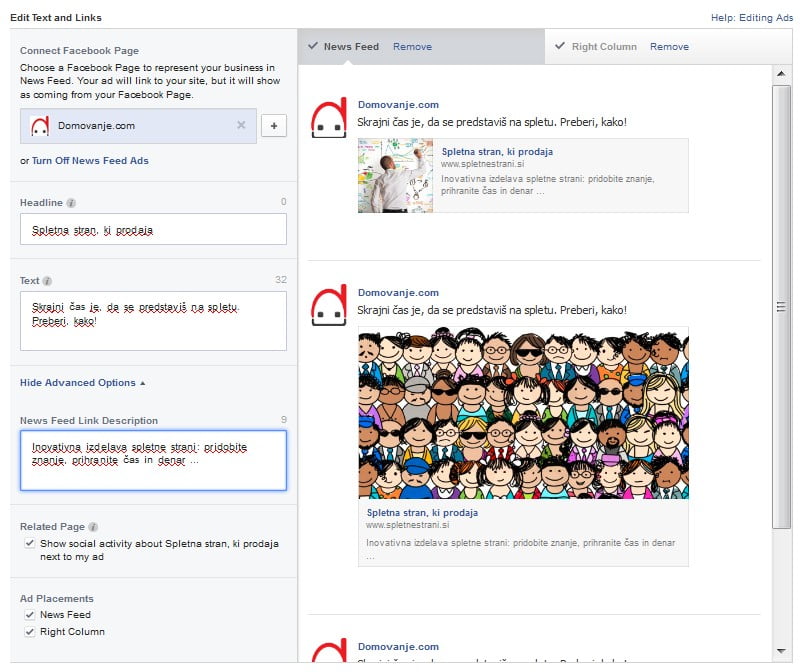The width and height of the screenshot is (803, 672).
Task: Click the preview pane scrollbar thumb
Action: pyautogui.click(x=781, y=306)
